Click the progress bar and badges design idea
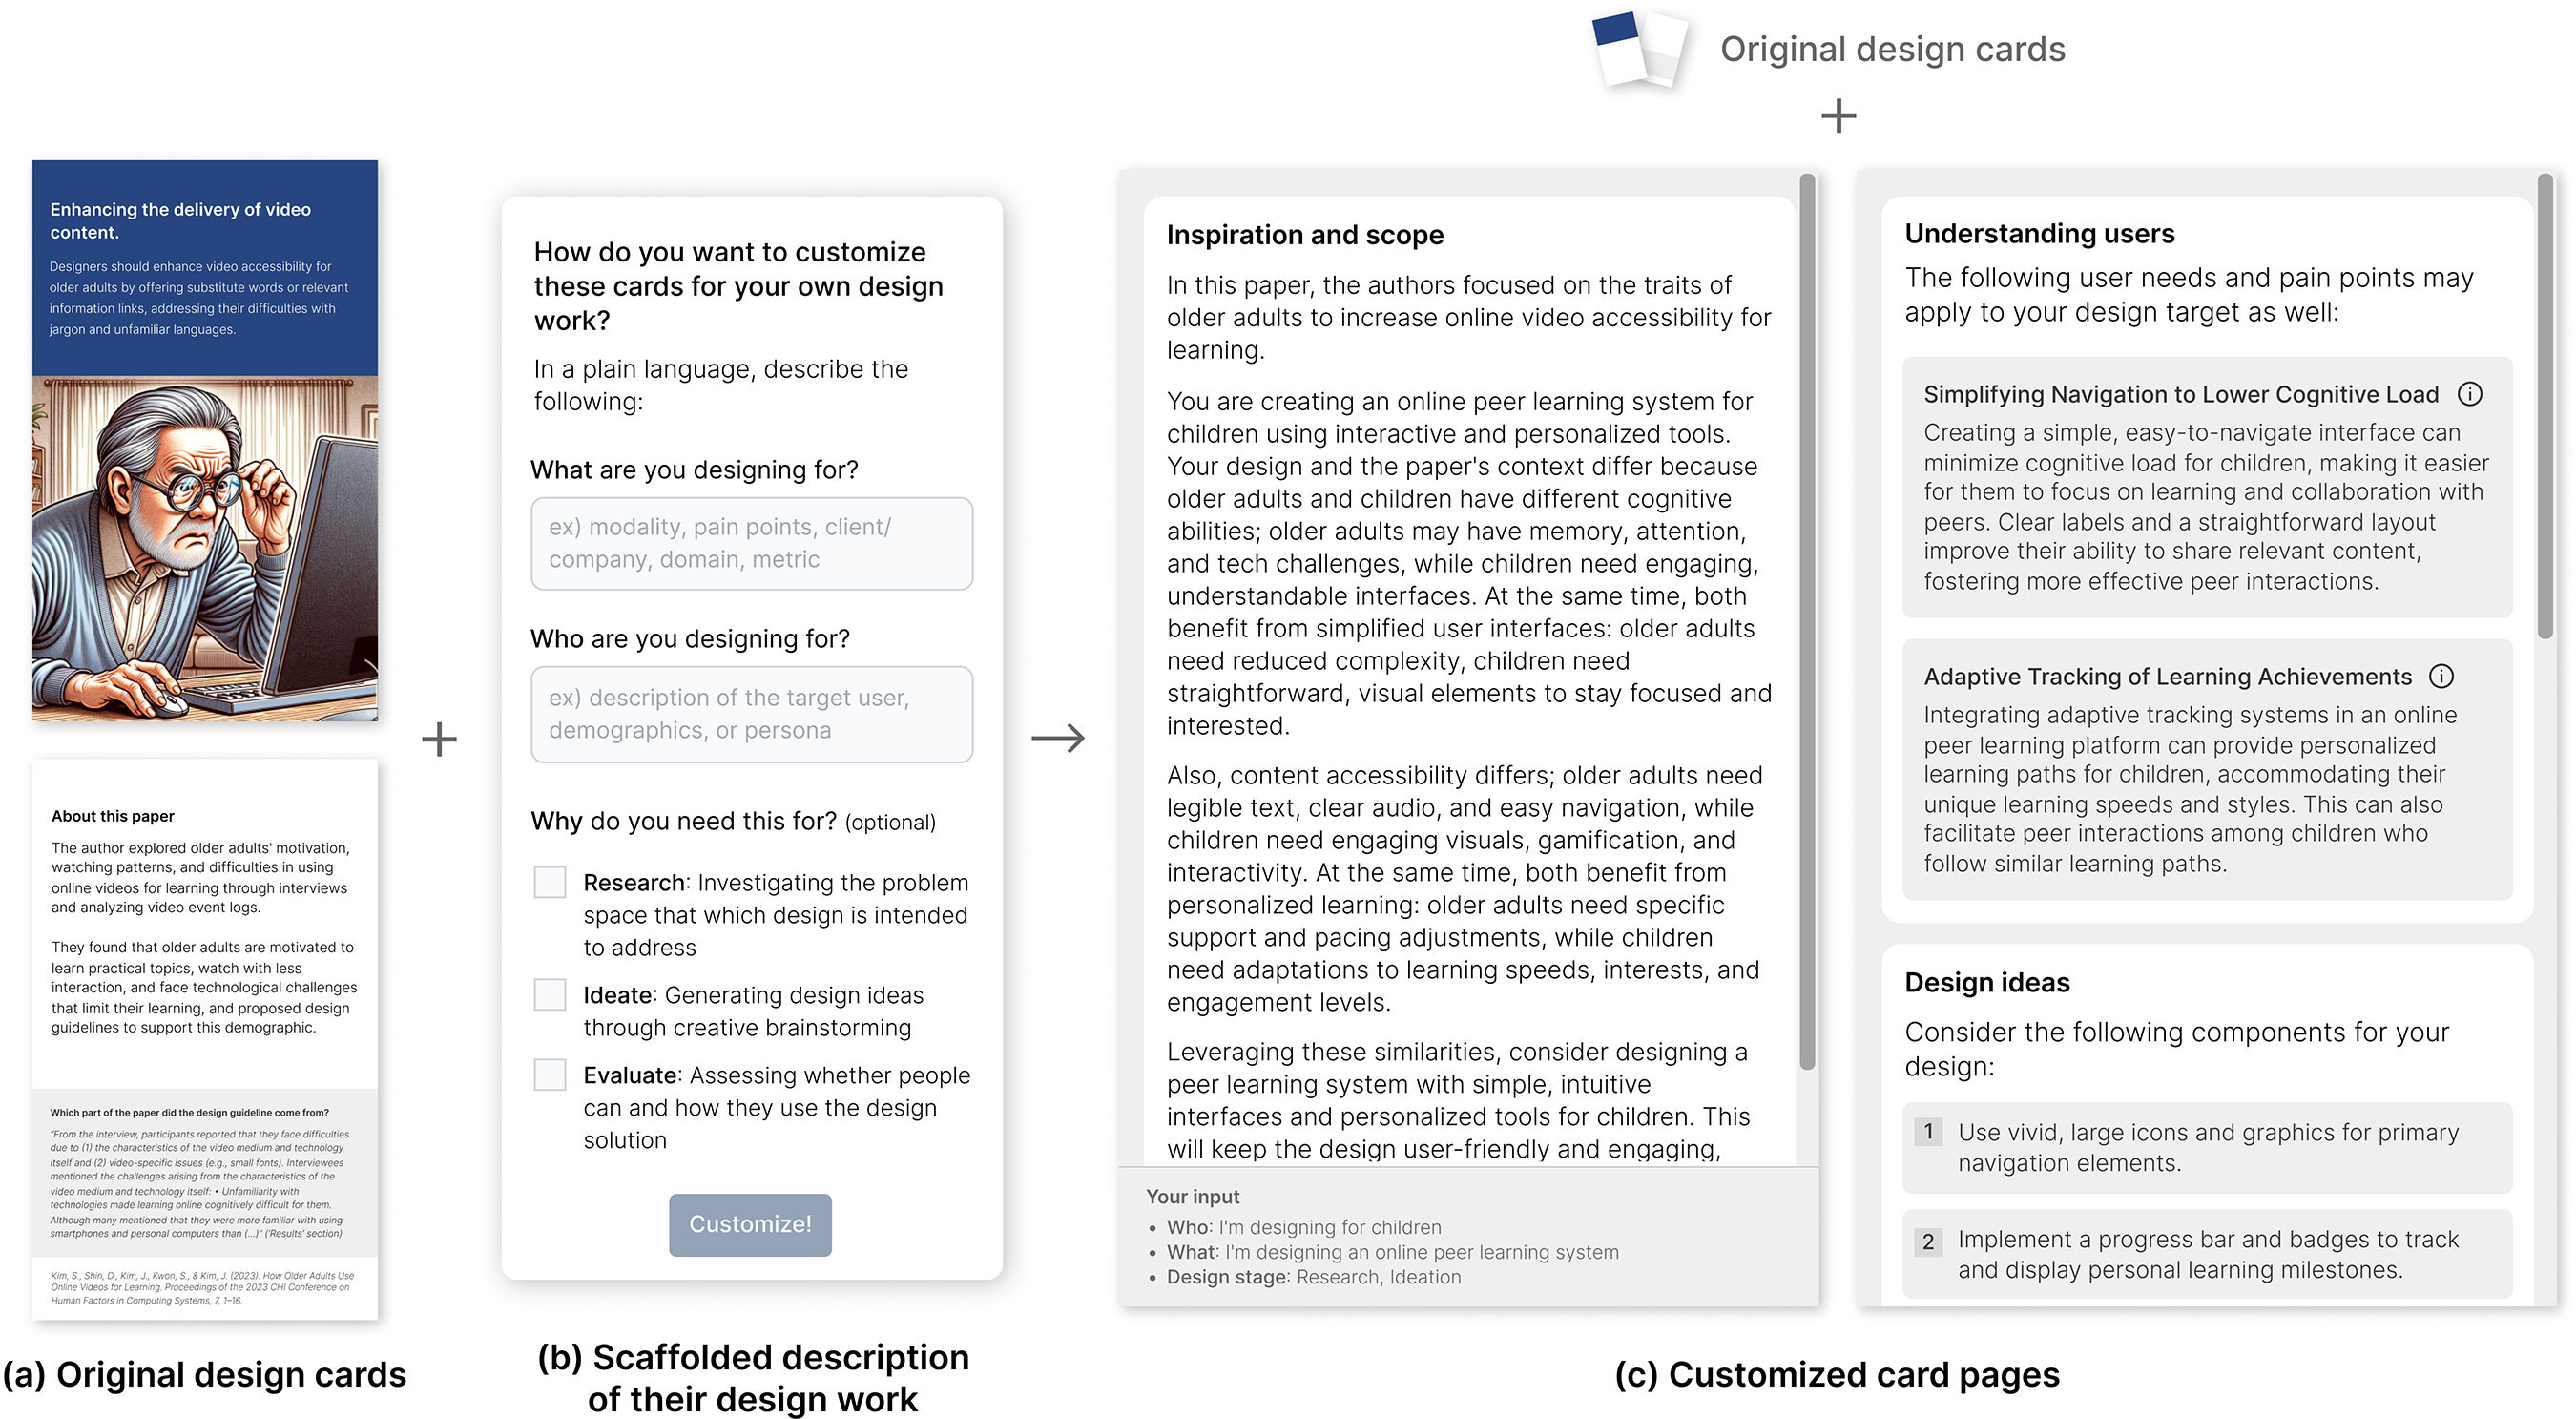Screen dimensions: 2576x1419 click(2207, 1254)
